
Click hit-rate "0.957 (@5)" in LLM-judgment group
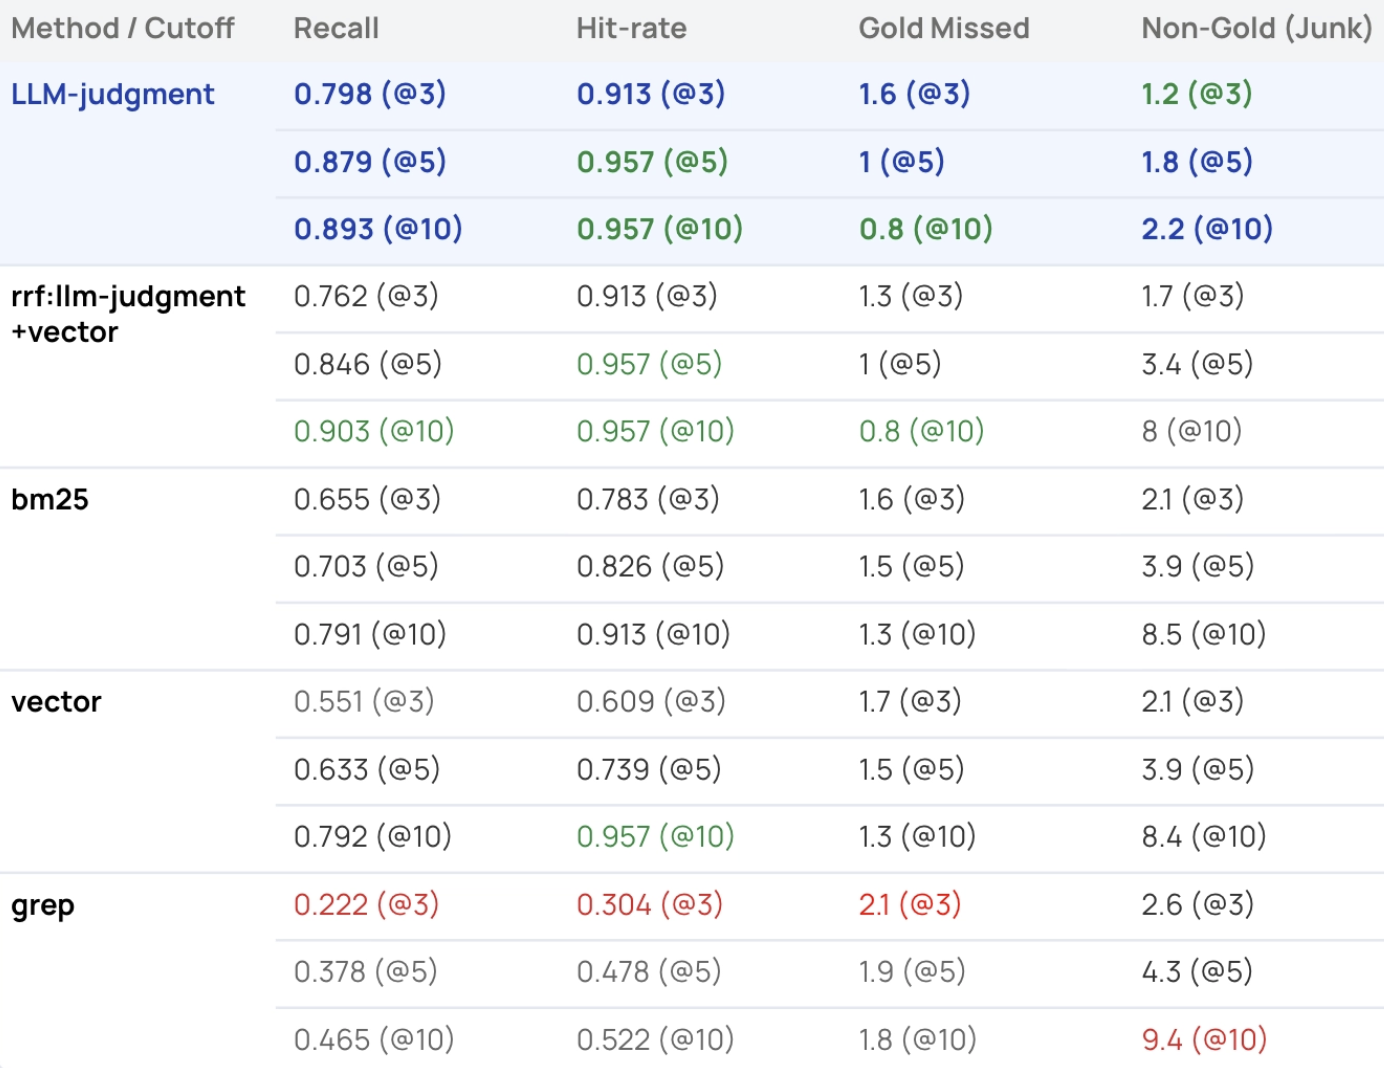[x=652, y=162]
